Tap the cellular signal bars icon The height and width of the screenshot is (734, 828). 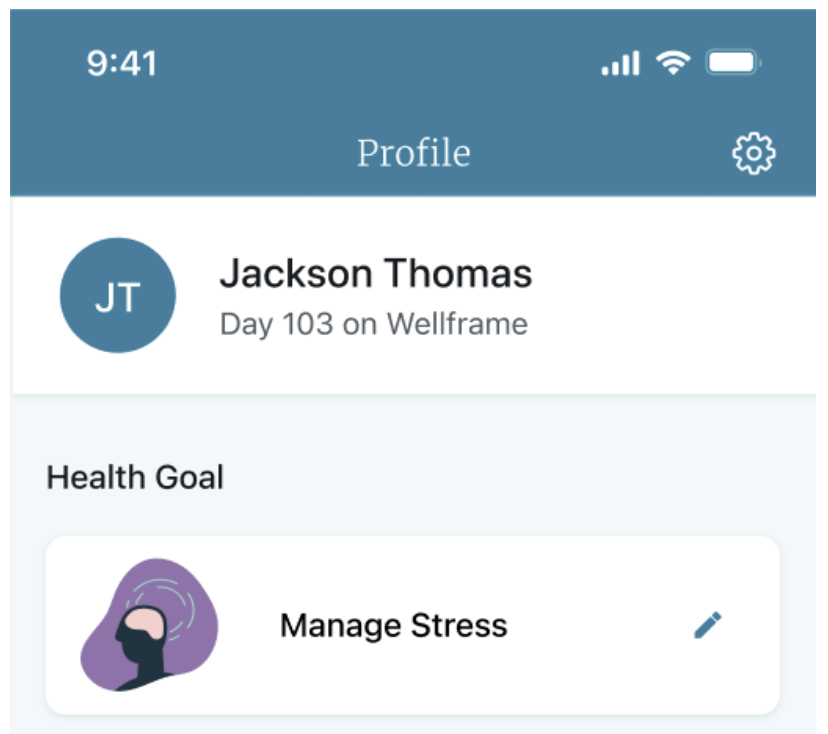click(620, 65)
